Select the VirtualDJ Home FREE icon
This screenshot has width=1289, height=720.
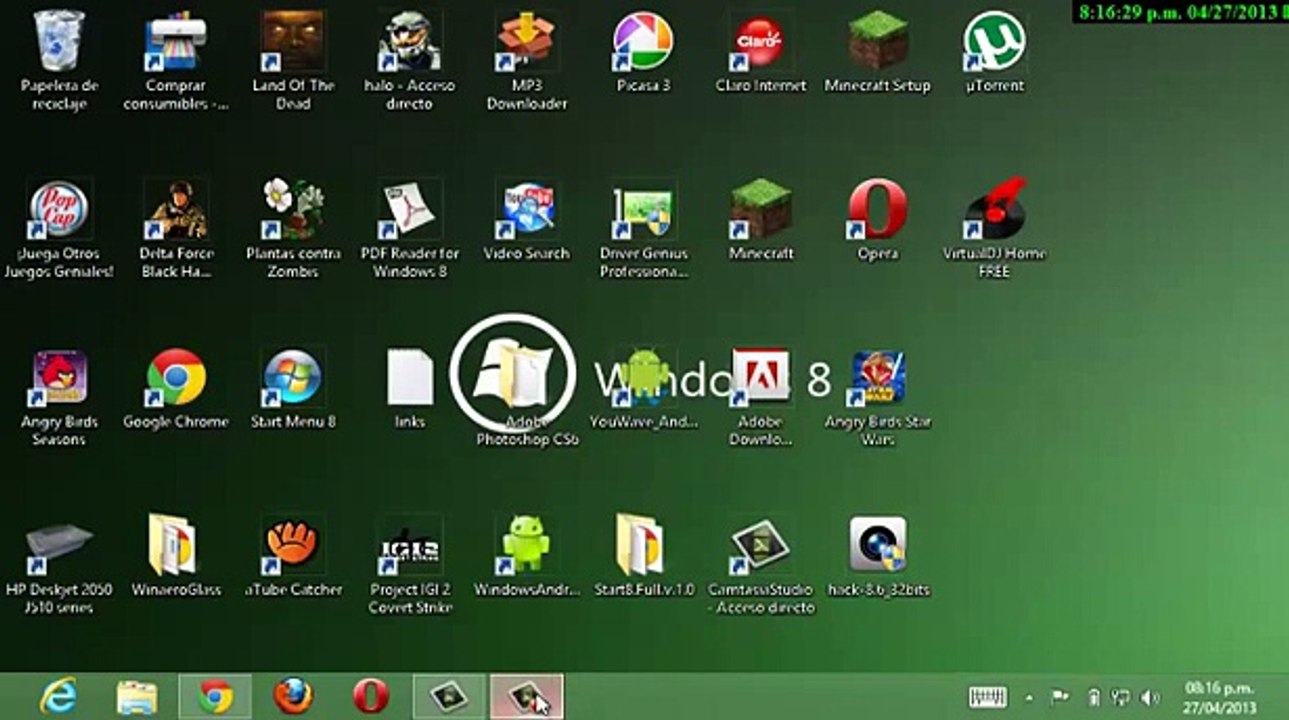[994, 229]
